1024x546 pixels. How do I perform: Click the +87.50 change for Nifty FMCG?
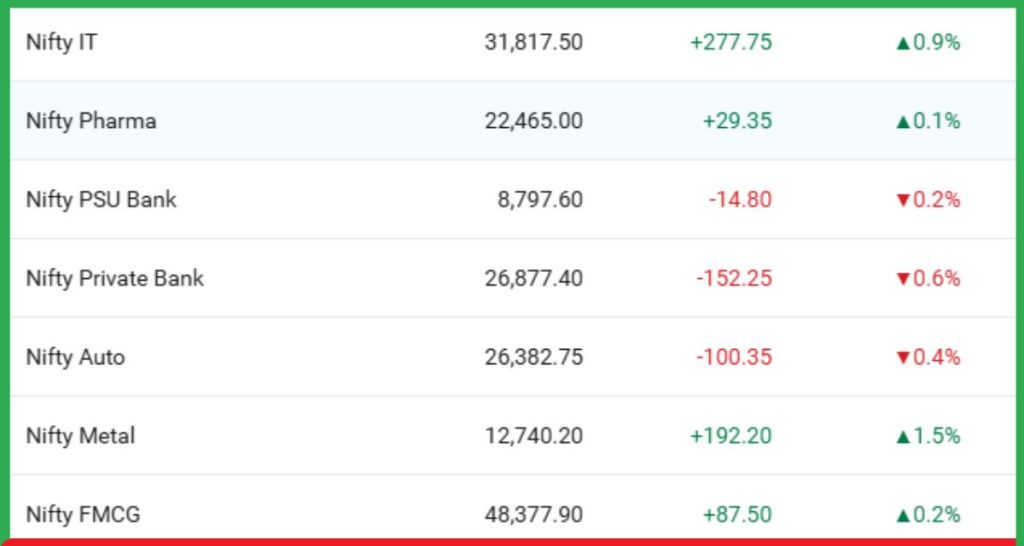737,515
